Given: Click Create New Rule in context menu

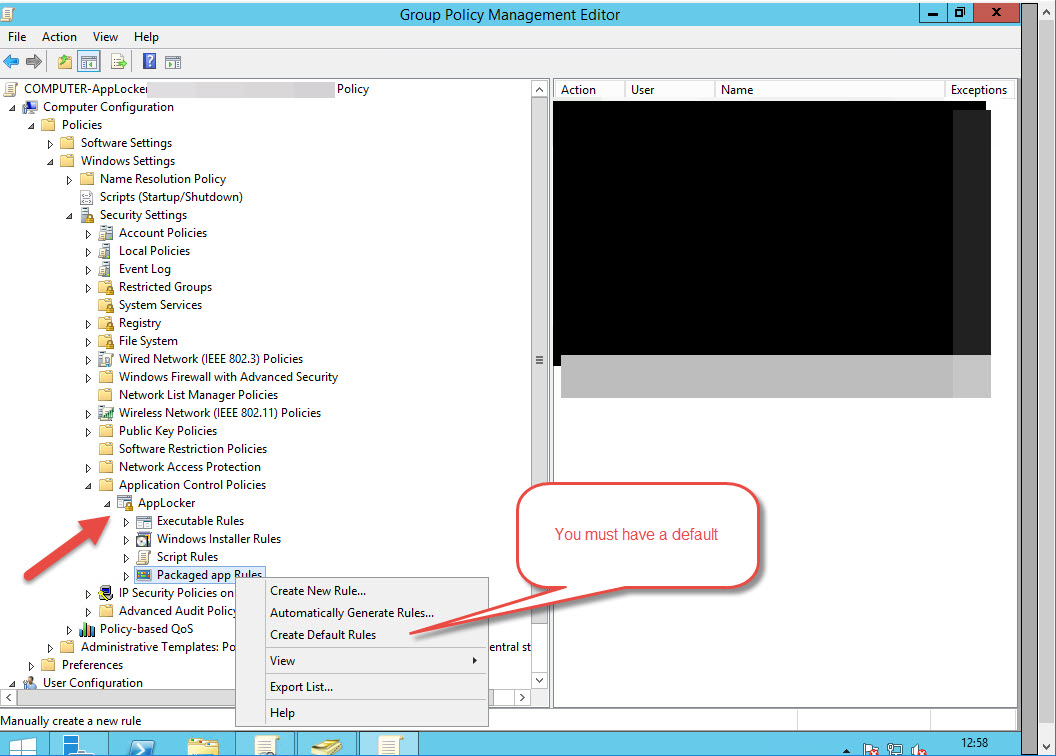Looking at the screenshot, I should pos(318,591).
